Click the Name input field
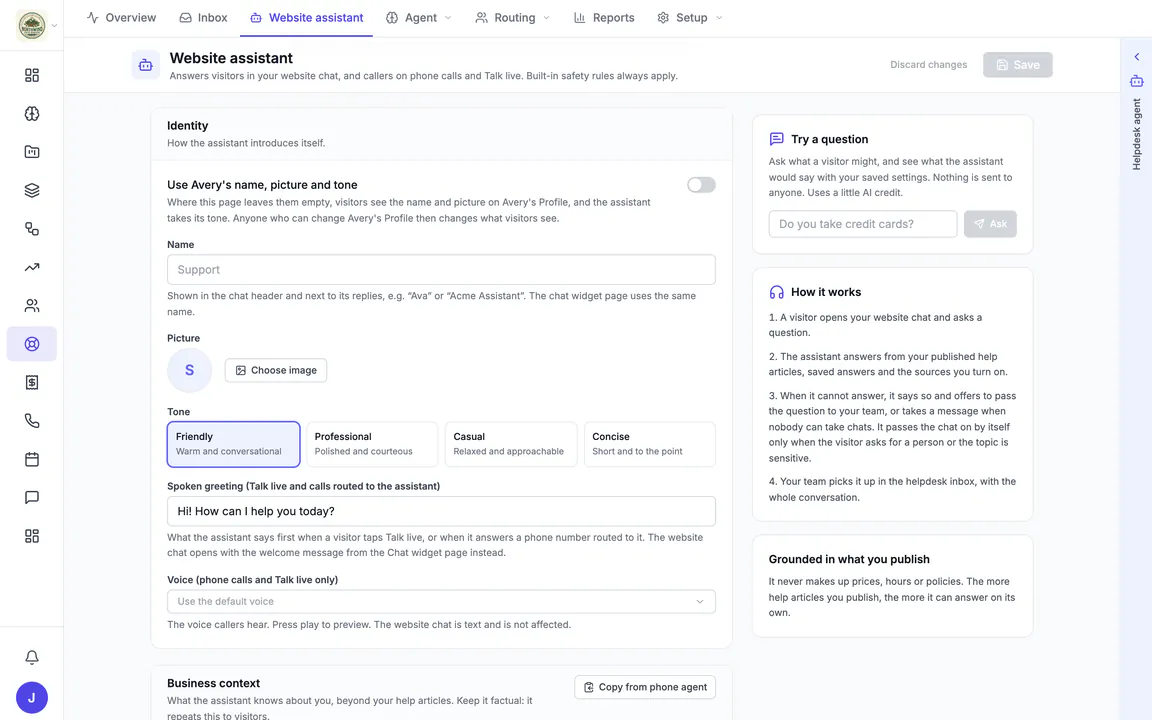This screenshot has width=1152, height=720. [x=441, y=270]
